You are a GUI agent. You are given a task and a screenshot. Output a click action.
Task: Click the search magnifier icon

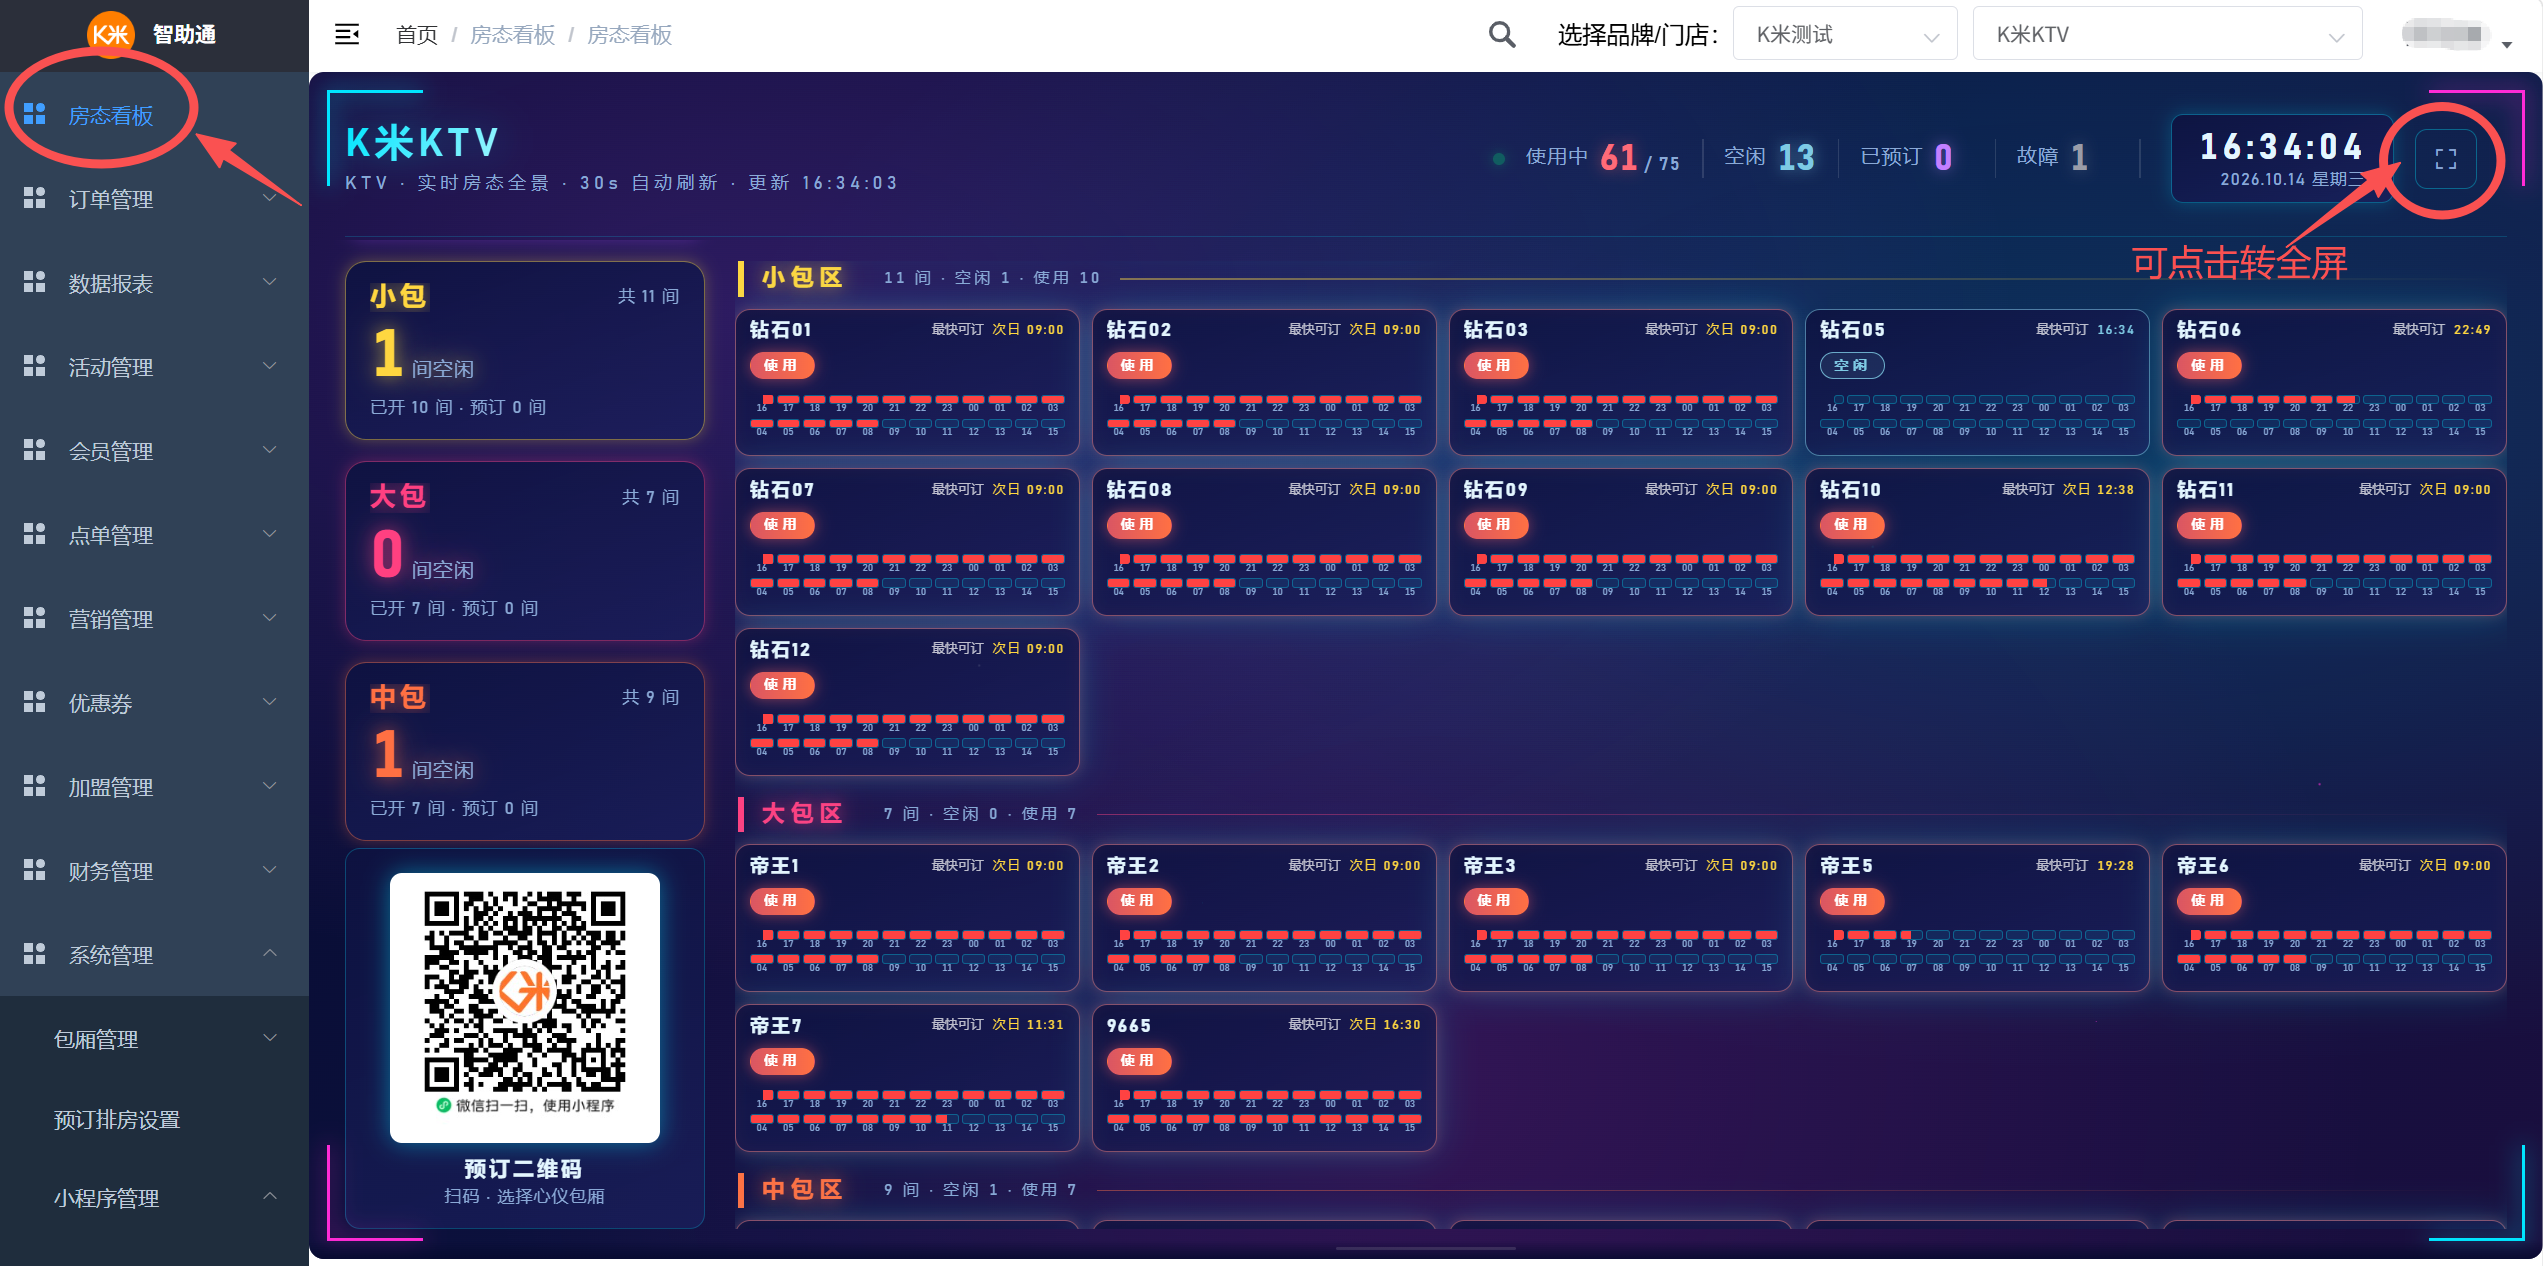coord(1501,35)
